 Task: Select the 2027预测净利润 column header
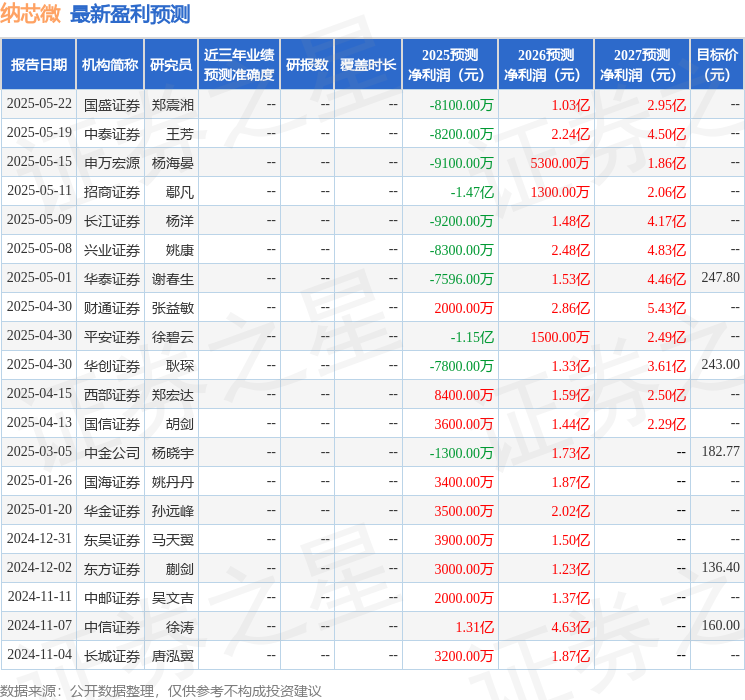pos(642,65)
